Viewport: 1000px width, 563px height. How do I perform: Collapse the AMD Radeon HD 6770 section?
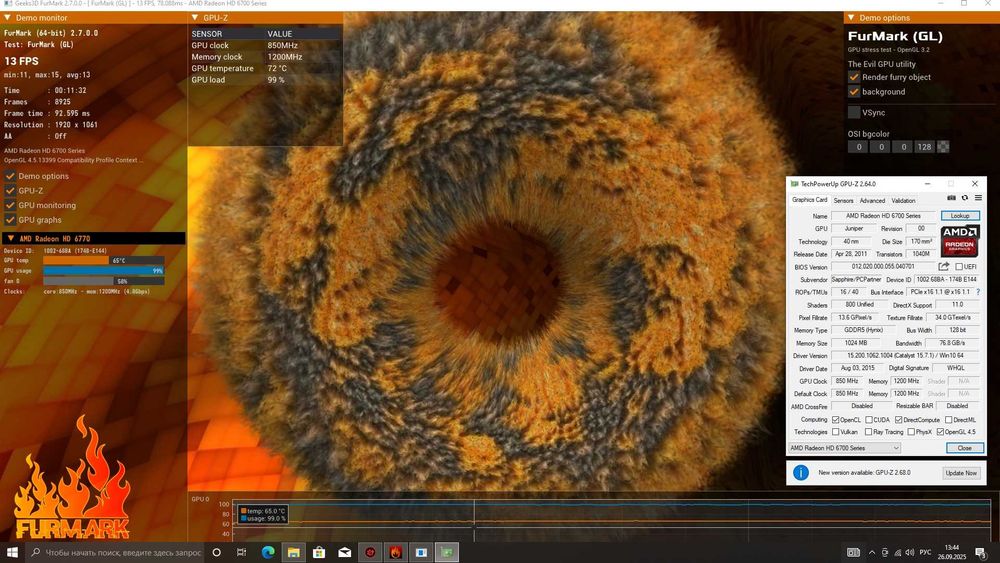[11, 238]
